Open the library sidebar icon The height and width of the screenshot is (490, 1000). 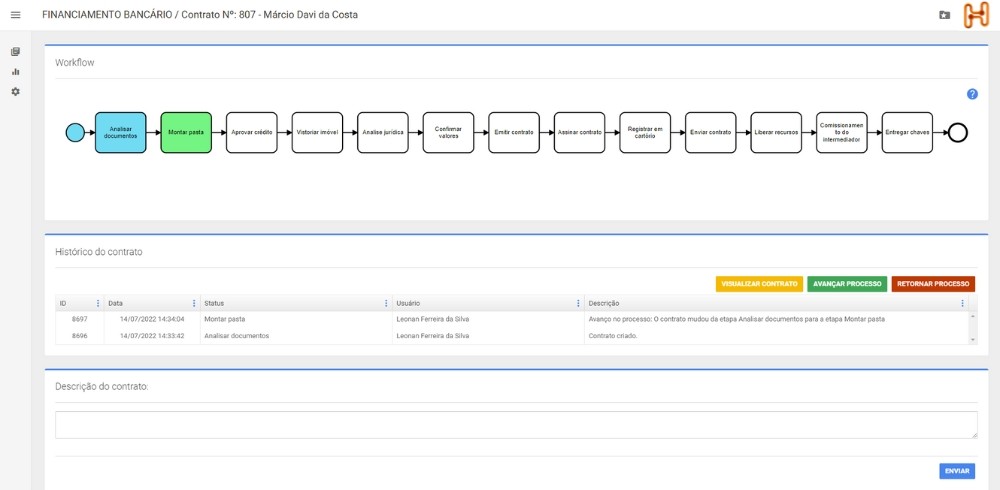click(15, 52)
